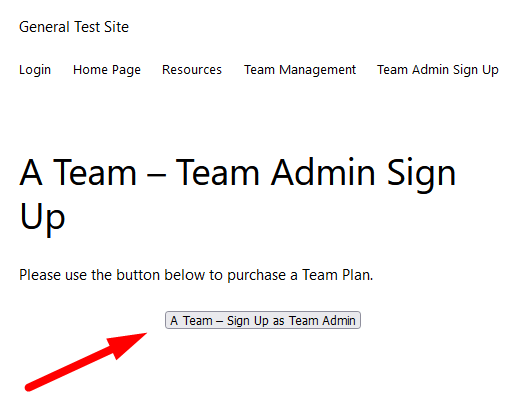Click A Team – Sign Up as Team Admin button
The height and width of the screenshot is (413, 531).
pyautogui.click(x=263, y=320)
